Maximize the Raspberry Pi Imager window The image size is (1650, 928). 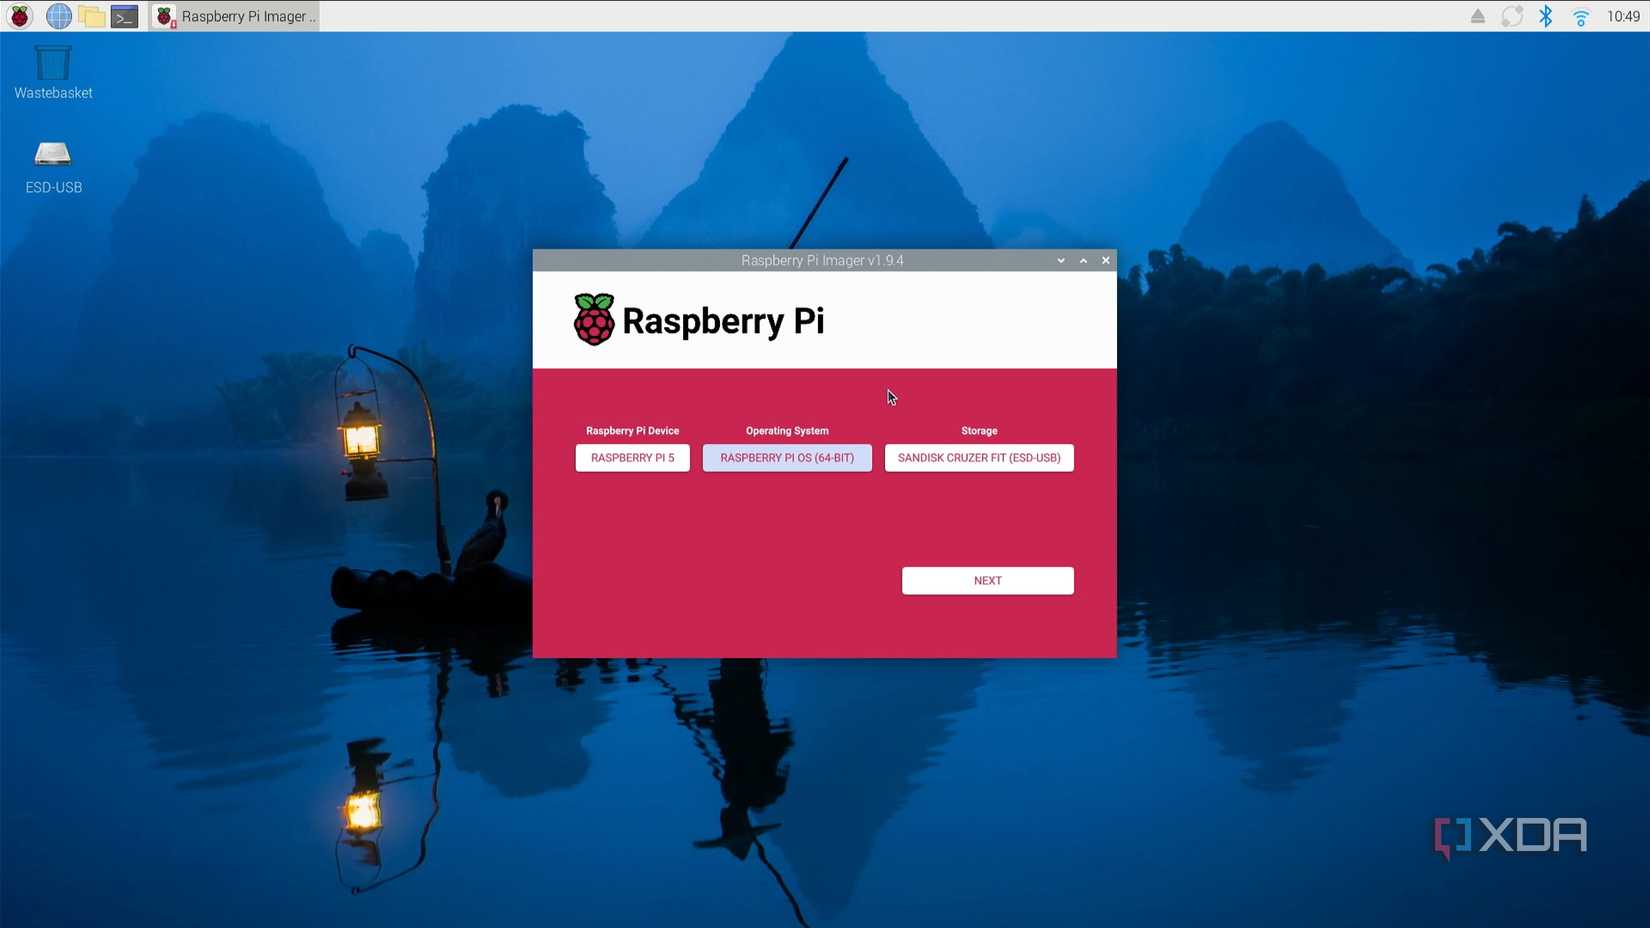click(1083, 261)
